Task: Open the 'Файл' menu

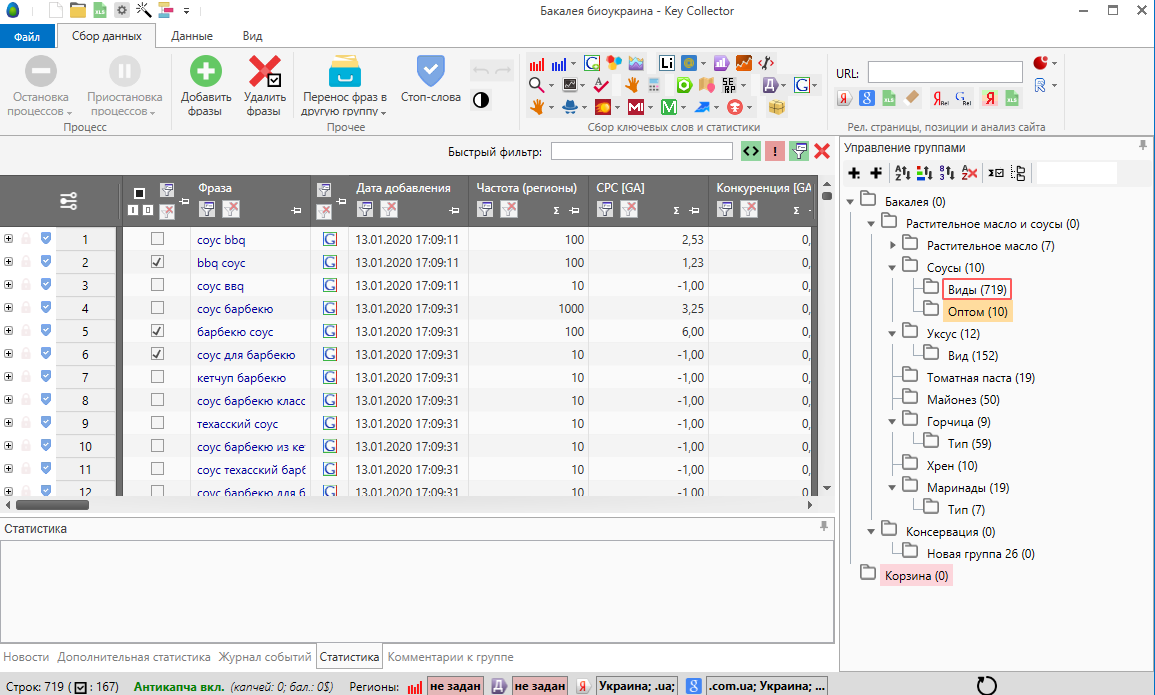Action: click(x=27, y=36)
